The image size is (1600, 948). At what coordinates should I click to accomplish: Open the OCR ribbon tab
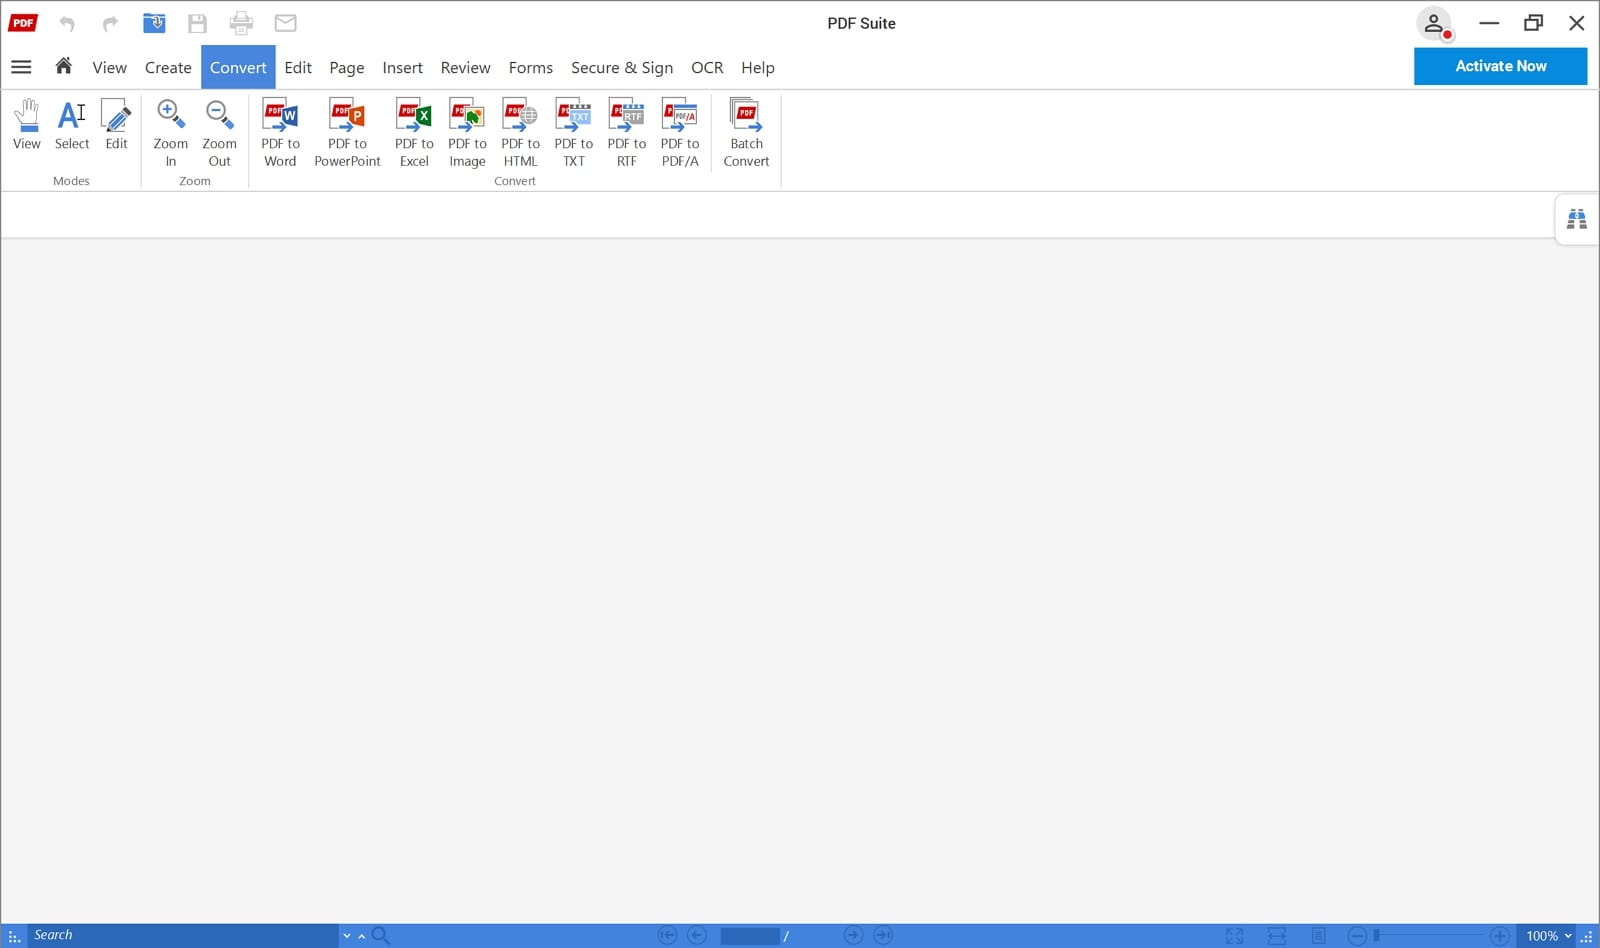click(707, 67)
